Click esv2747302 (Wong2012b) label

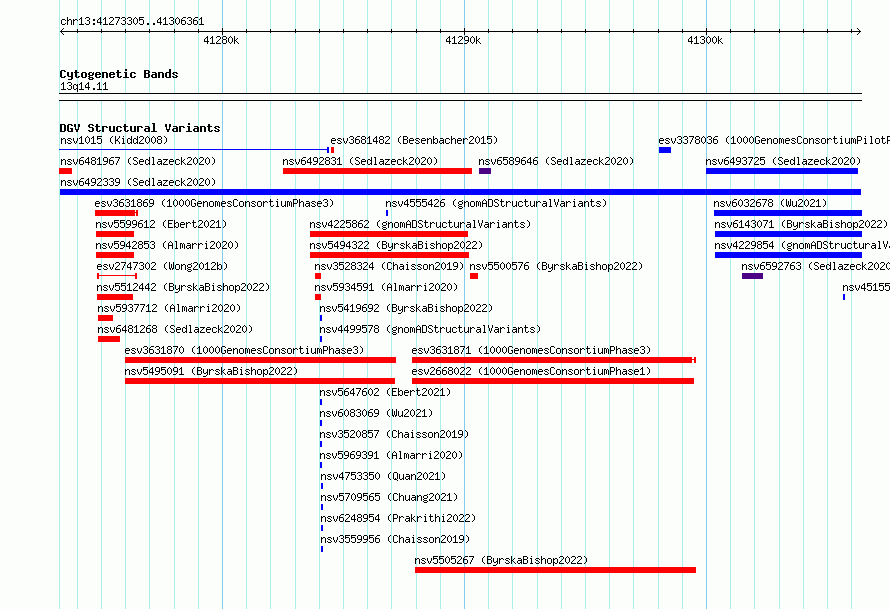(162, 266)
